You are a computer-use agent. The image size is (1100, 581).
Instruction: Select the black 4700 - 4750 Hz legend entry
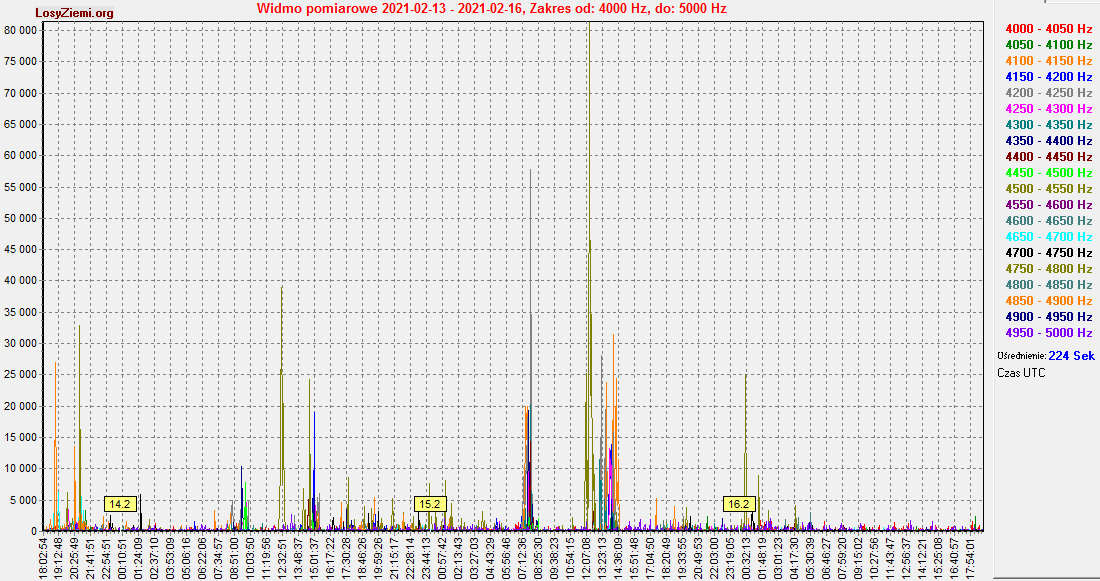pos(1048,253)
